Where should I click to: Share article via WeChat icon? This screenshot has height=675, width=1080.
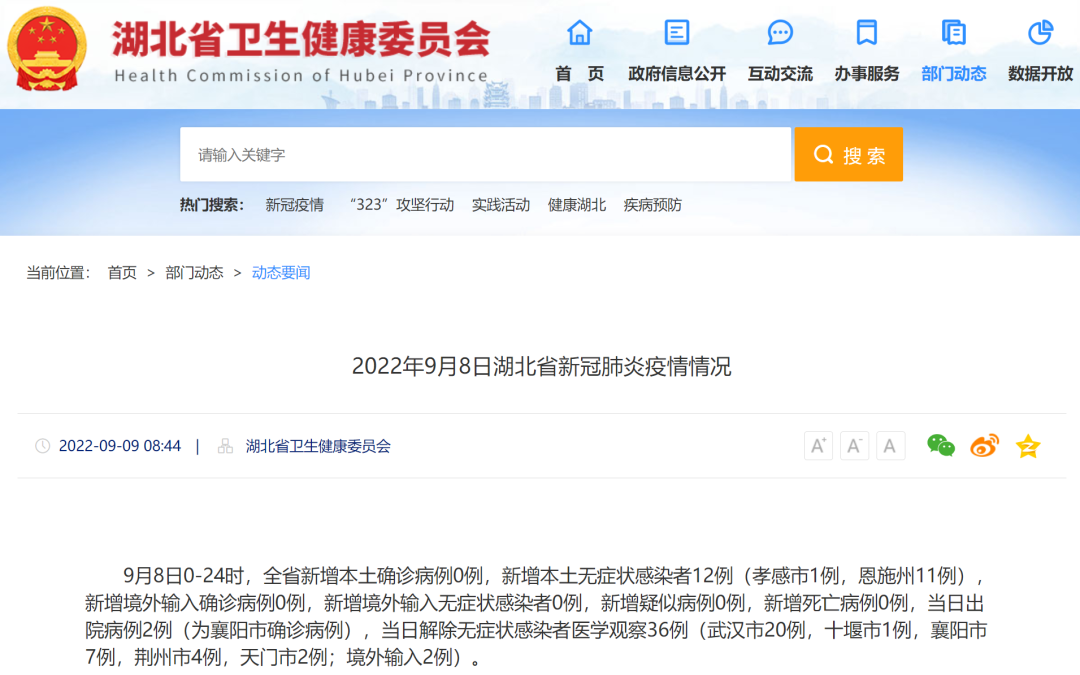point(940,446)
